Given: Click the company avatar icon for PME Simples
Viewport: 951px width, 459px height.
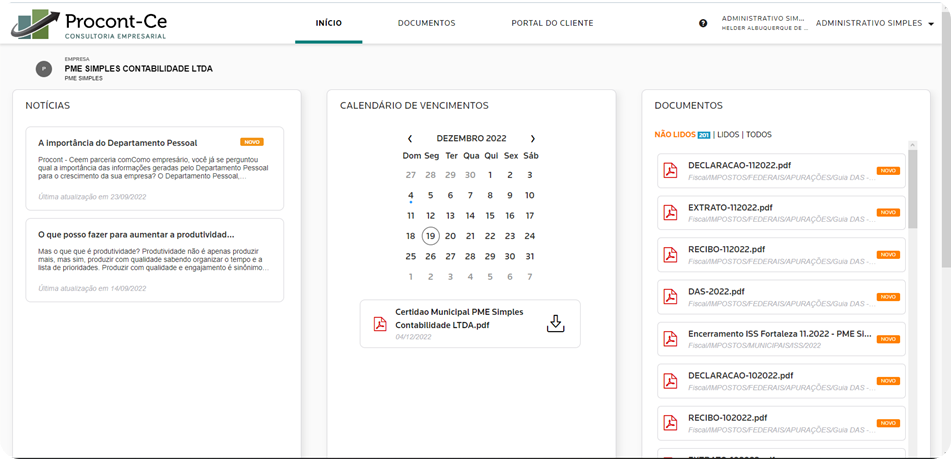Looking at the screenshot, I should (43, 69).
